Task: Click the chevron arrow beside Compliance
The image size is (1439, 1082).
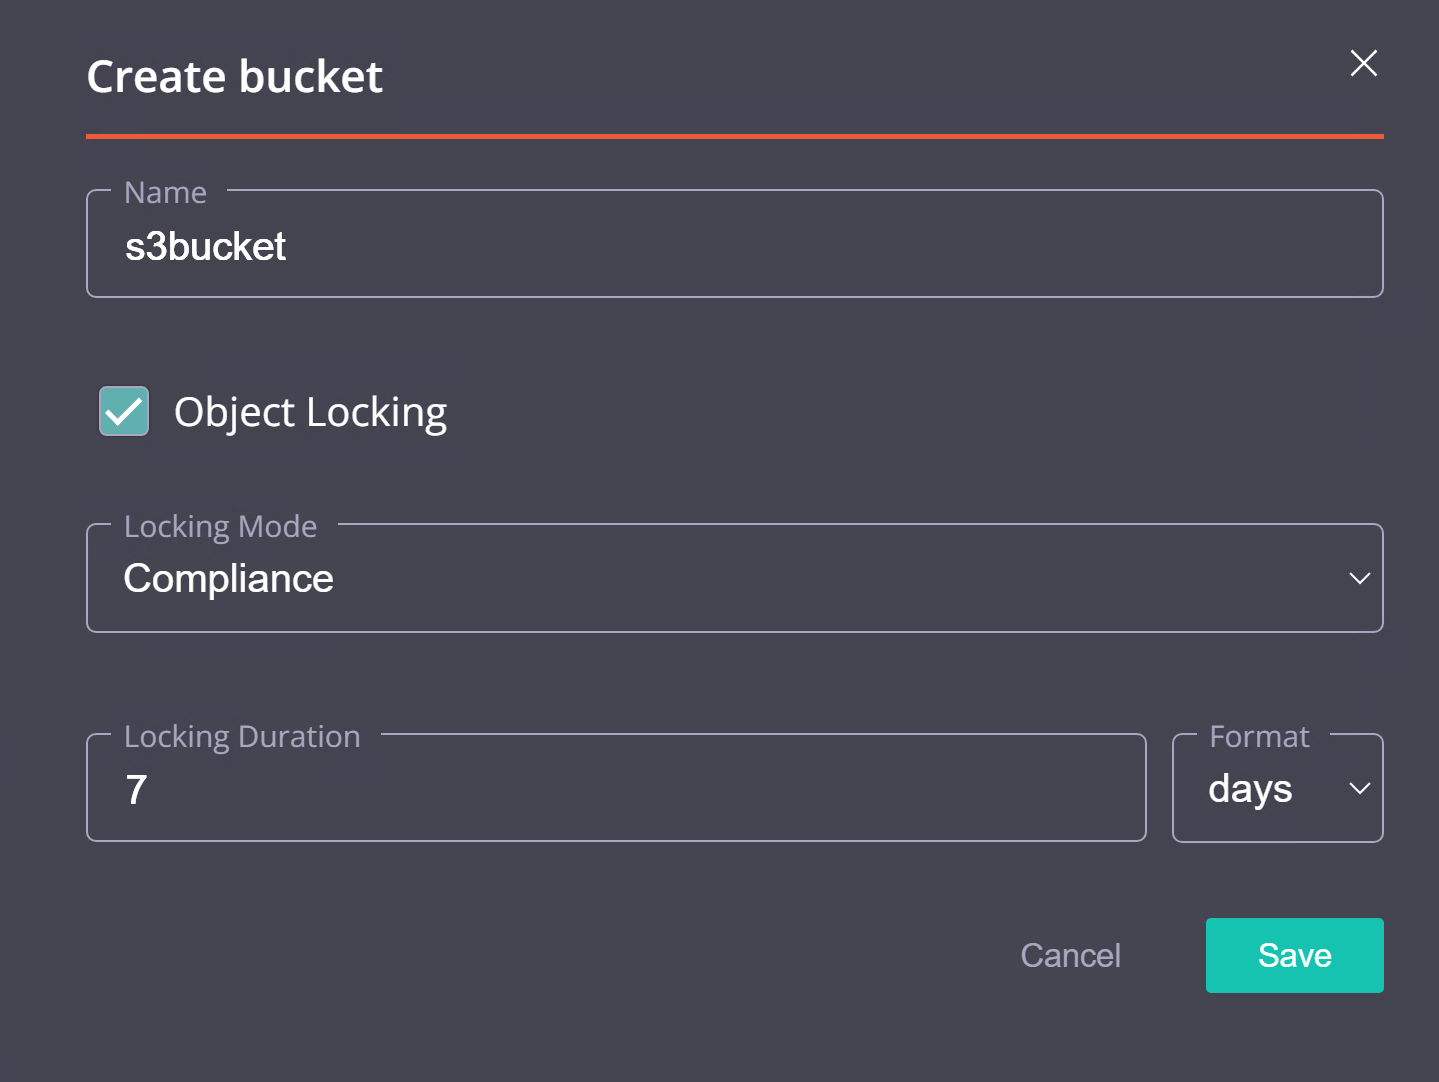Action: (x=1359, y=578)
